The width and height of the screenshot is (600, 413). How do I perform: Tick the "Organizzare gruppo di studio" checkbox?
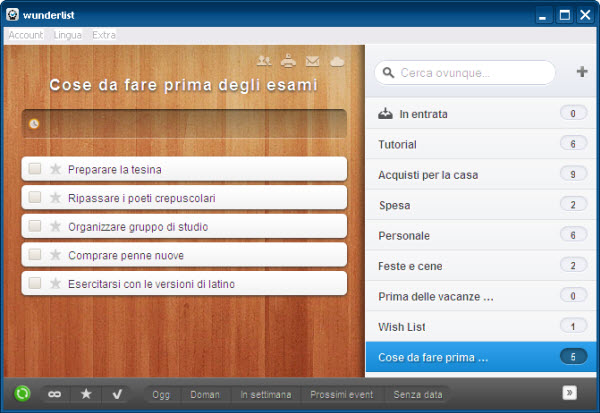click(35, 226)
